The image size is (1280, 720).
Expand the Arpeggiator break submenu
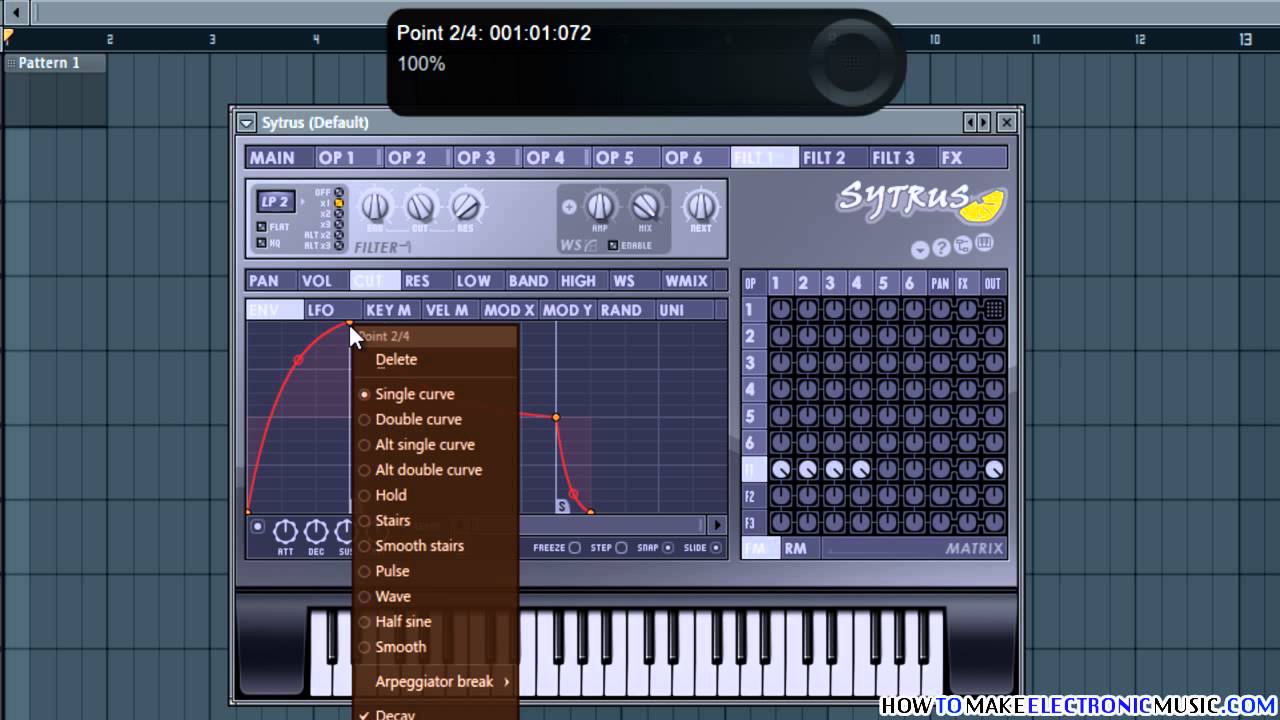[x=436, y=681]
